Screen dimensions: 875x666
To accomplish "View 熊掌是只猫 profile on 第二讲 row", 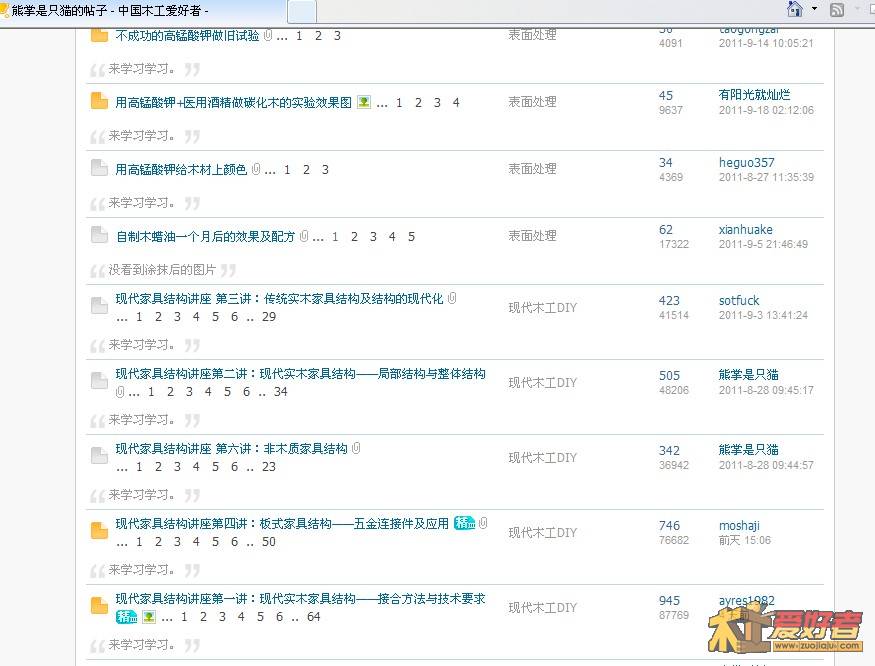I will click(x=748, y=375).
